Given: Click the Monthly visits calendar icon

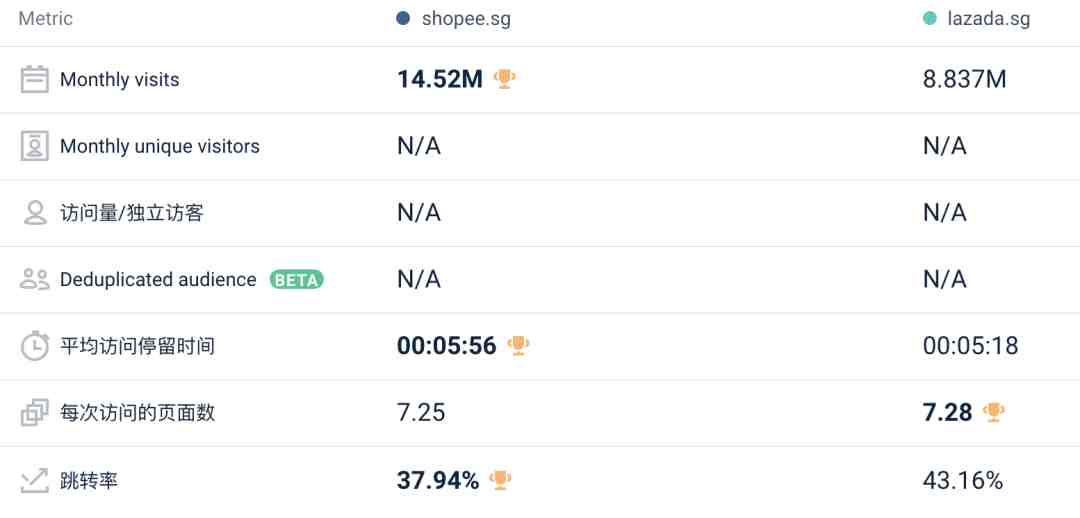Looking at the screenshot, I should pos(34,79).
